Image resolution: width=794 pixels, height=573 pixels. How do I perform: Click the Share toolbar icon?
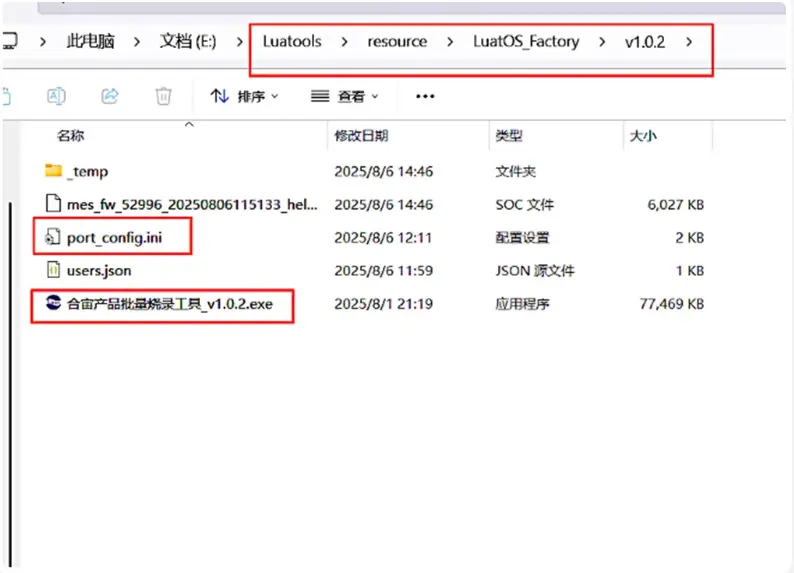tap(110, 96)
